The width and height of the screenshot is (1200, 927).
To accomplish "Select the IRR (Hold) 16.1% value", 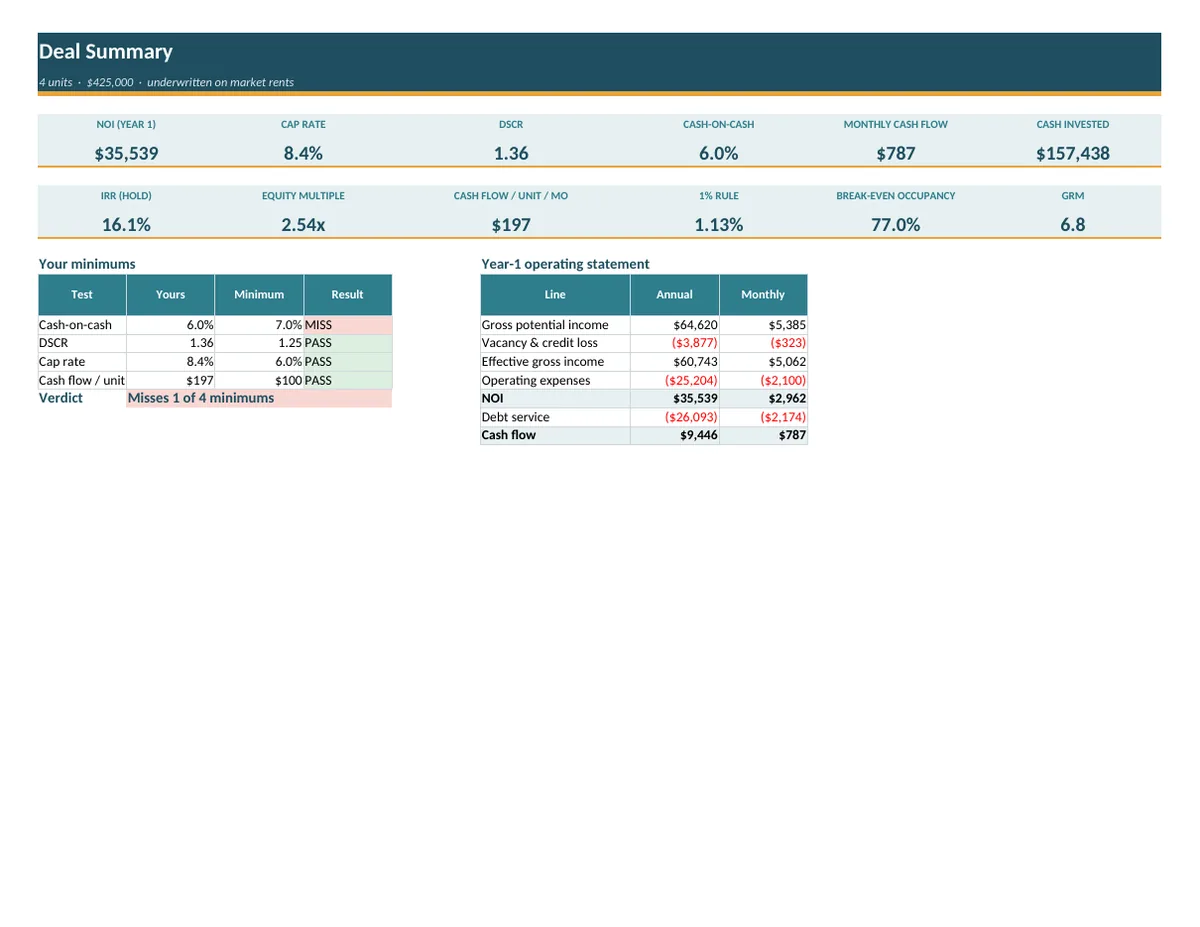I will point(126,225).
